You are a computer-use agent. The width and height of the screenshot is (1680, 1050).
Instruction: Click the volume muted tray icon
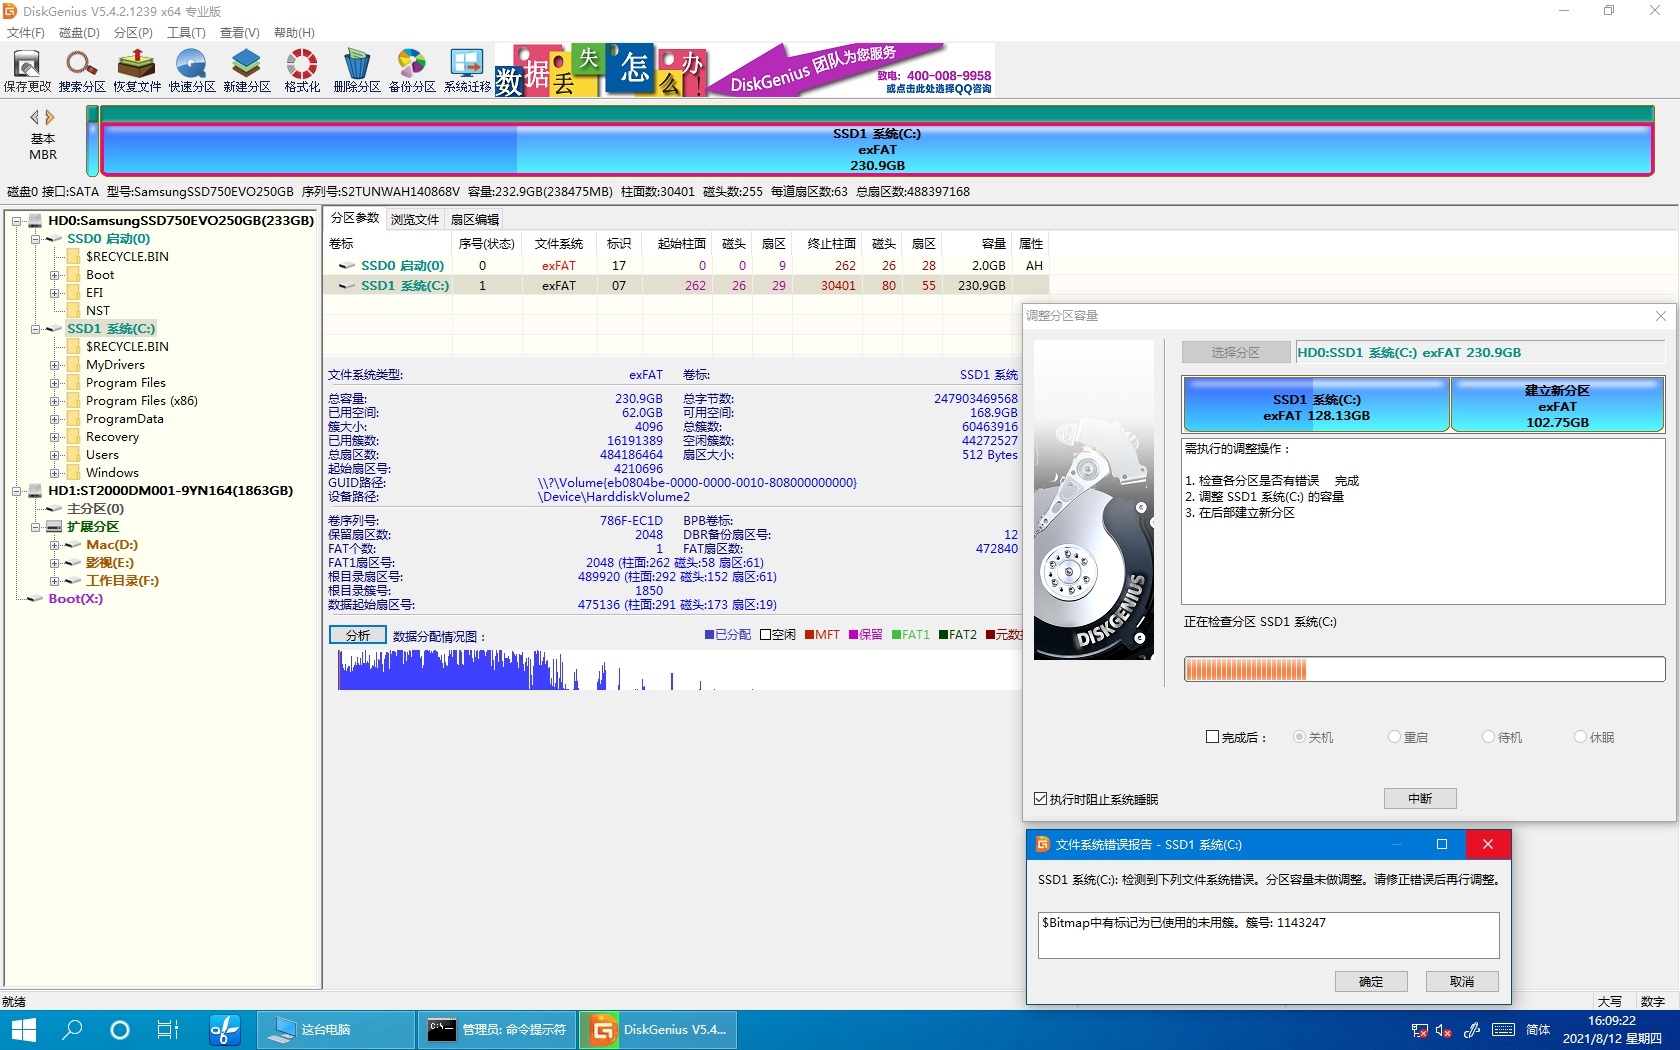(x=1443, y=1030)
